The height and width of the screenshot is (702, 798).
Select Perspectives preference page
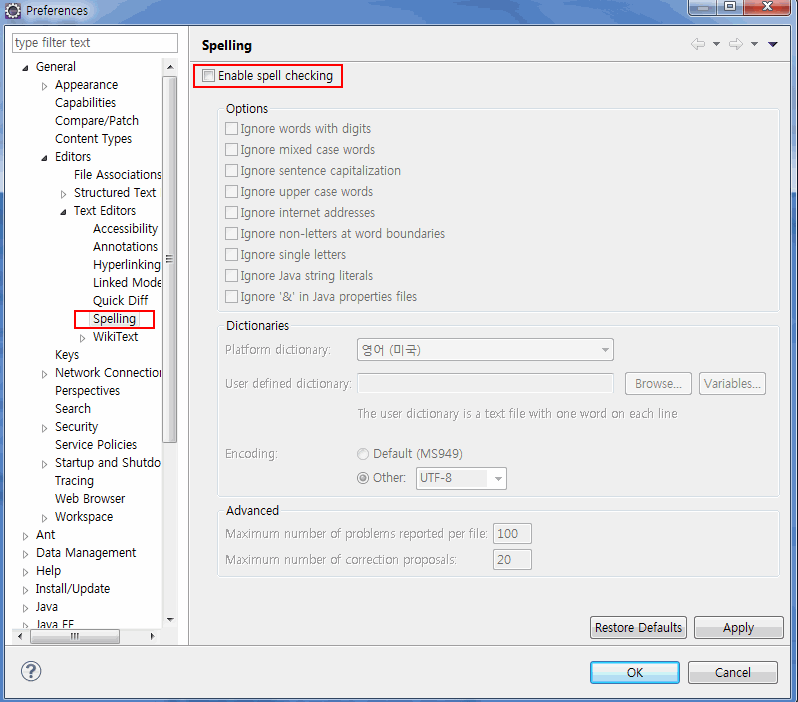(x=87, y=390)
